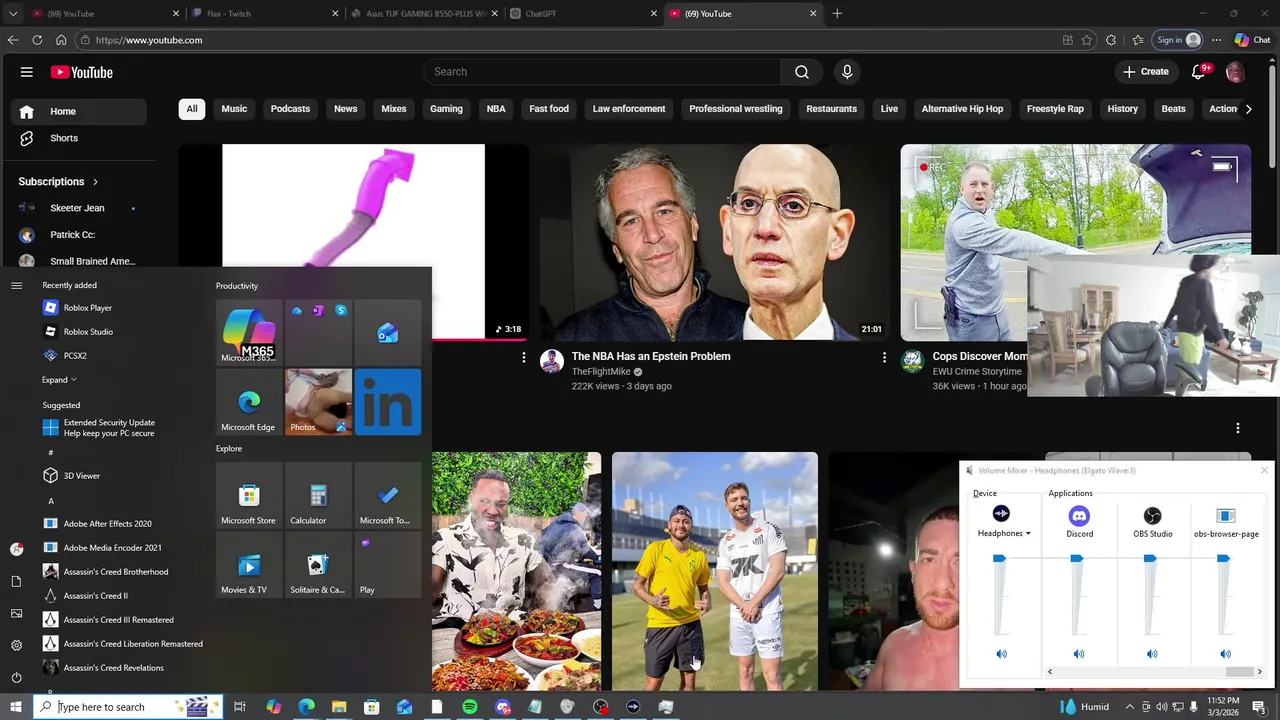Select the Podcasts category chip
The width and height of the screenshot is (1280, 720).
click(290, 109)
